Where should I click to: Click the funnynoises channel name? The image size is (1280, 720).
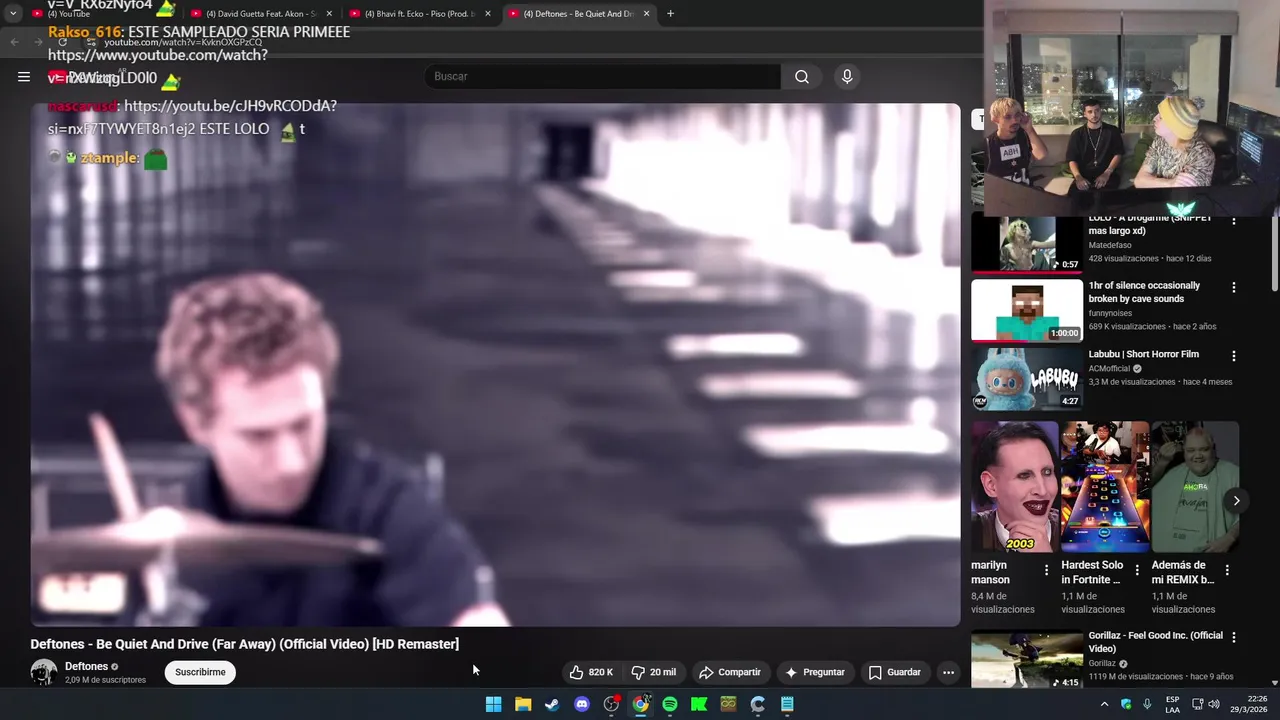coord(1110,313)
